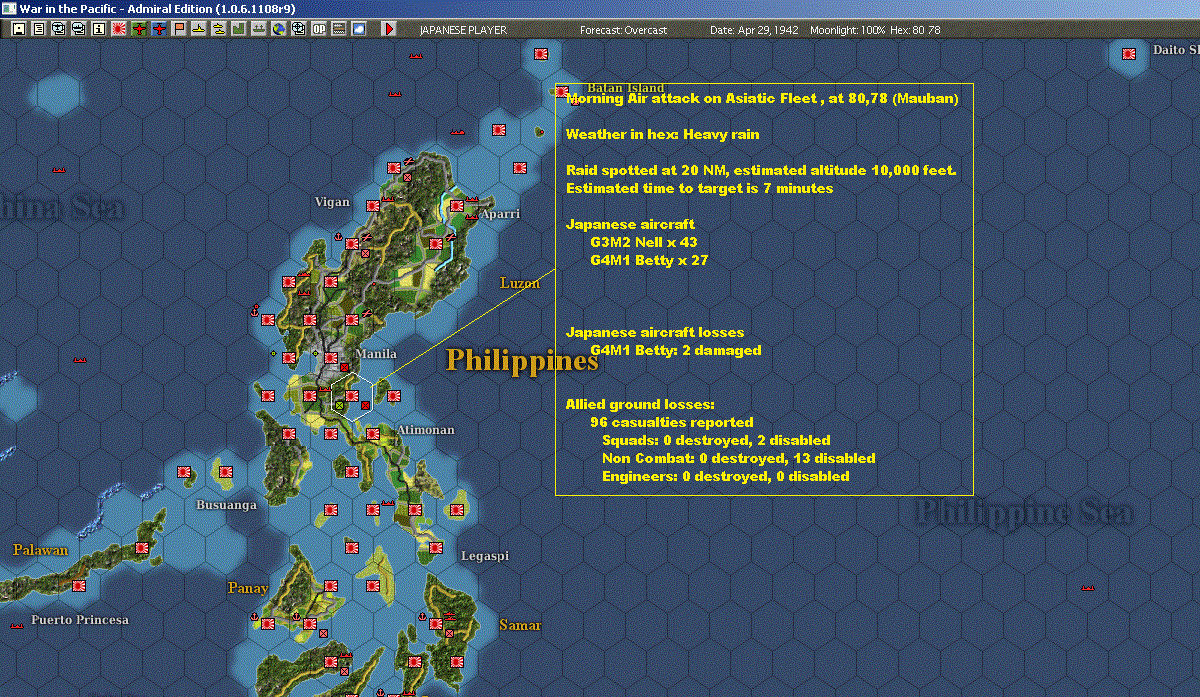Click the gray ships toolbar icon
Screen dimensions: 1200x697
[x=259, y=30]
